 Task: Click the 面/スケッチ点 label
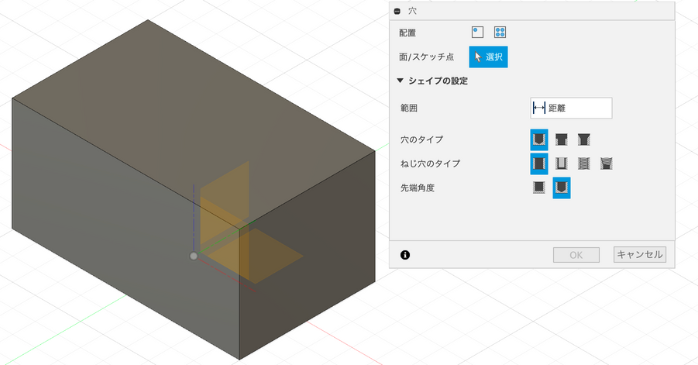[426, 57]
